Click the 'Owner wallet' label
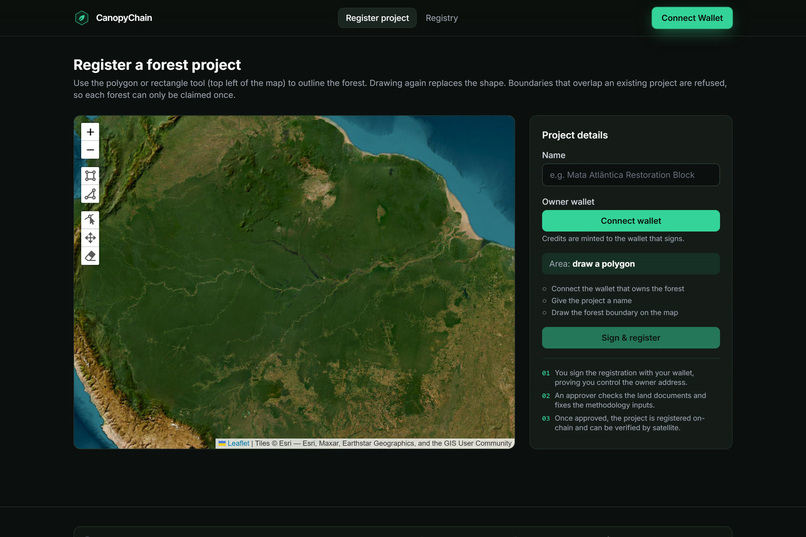 click(x=568, y=202)
